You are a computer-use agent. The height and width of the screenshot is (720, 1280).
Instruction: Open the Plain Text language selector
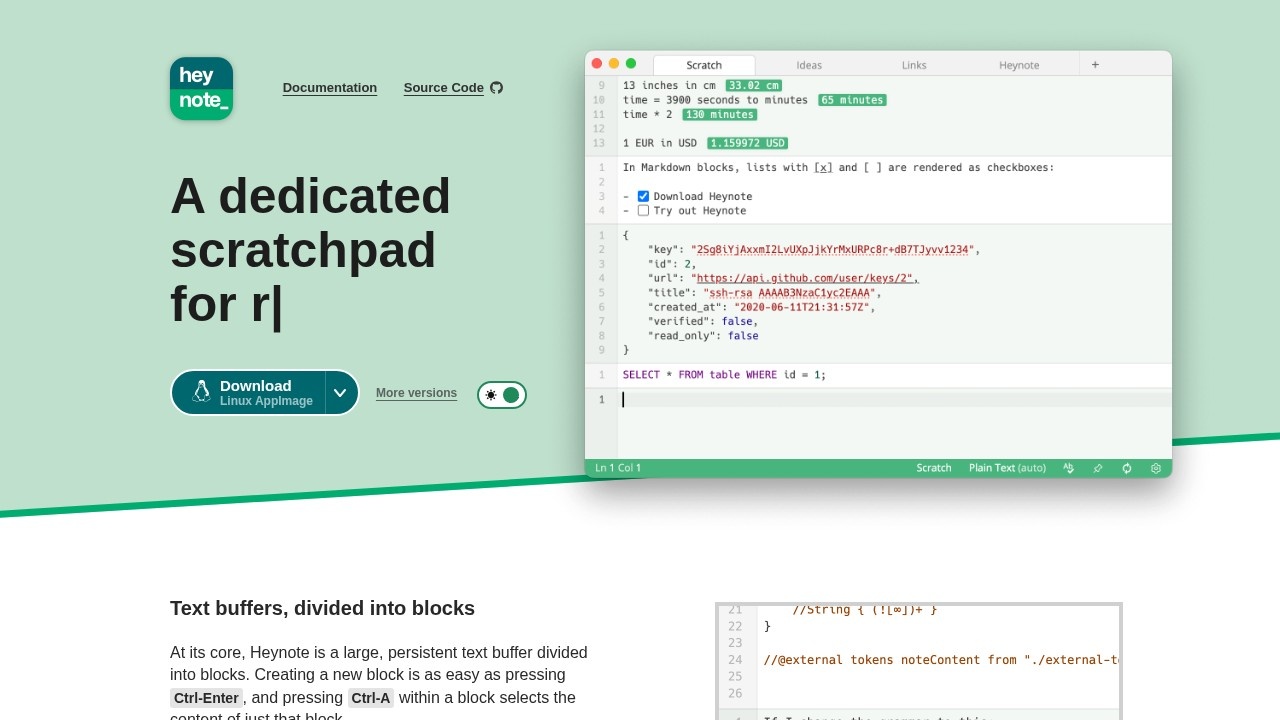click(x=1006, y=468)
